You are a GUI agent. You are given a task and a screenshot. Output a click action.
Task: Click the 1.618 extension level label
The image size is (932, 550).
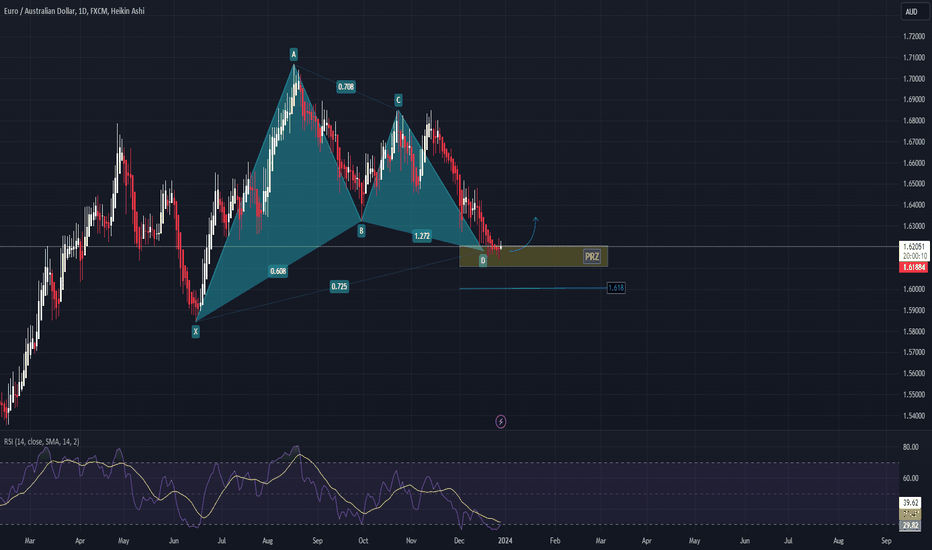click(616, 288)
